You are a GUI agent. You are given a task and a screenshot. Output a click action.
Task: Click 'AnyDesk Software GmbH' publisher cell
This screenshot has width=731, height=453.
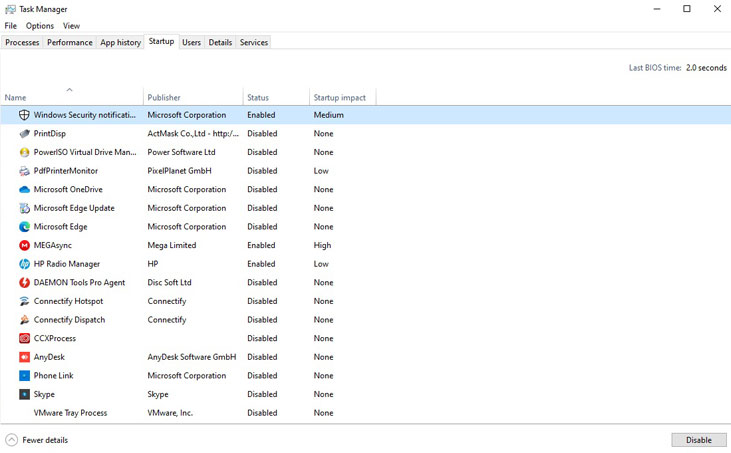click(192, 357)
